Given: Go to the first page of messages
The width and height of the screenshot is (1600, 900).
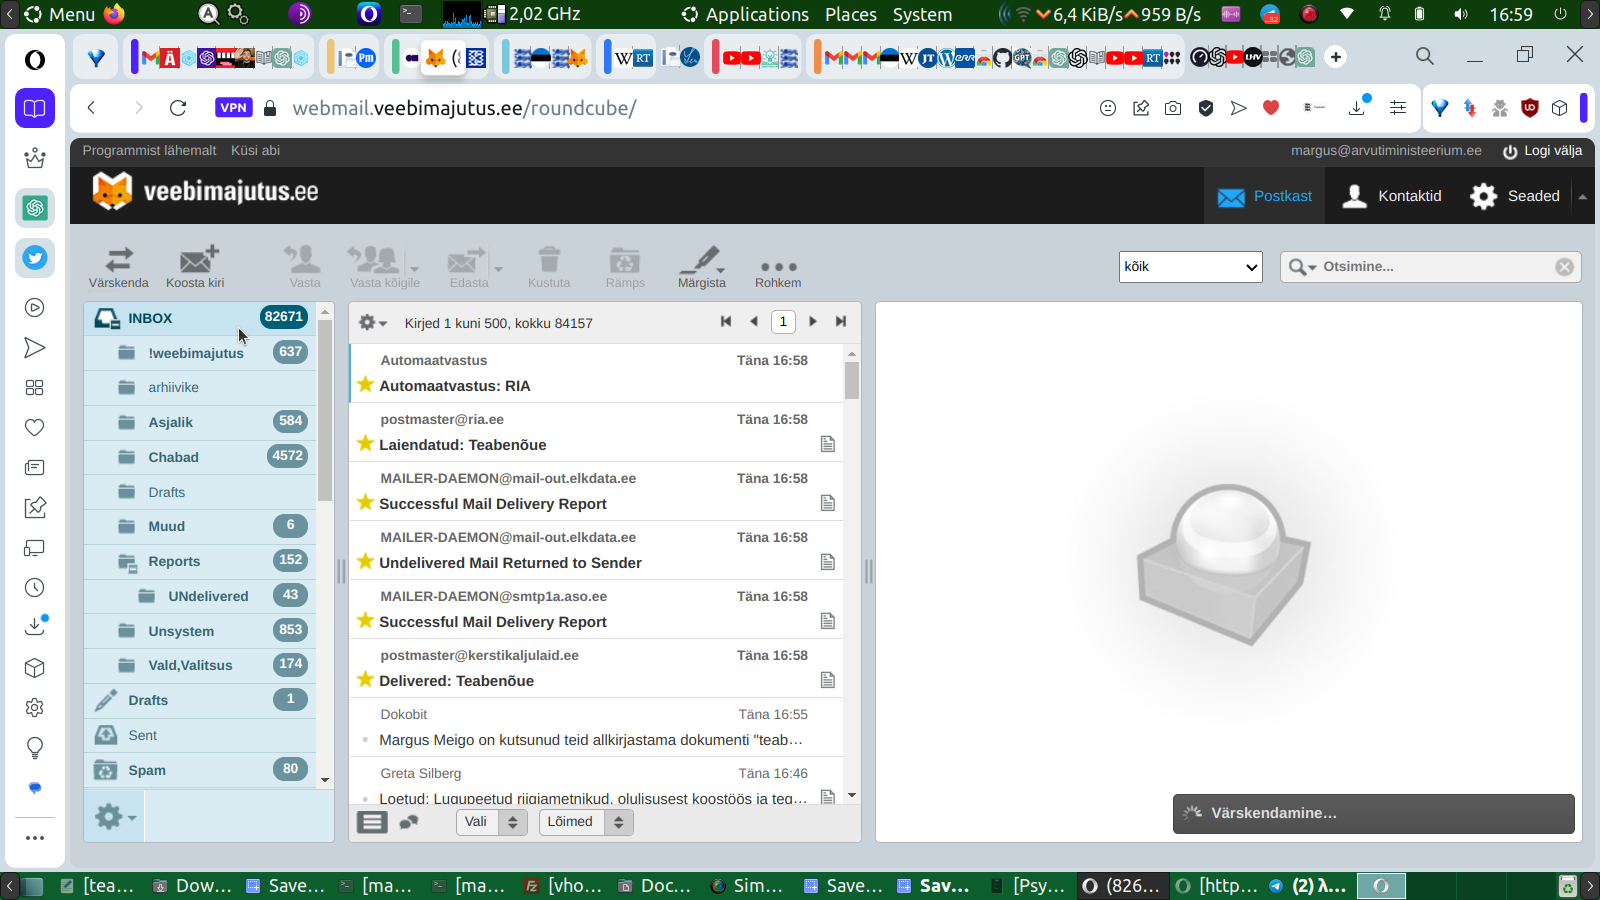Looking at the screenshot, I should tap(726, 322).
